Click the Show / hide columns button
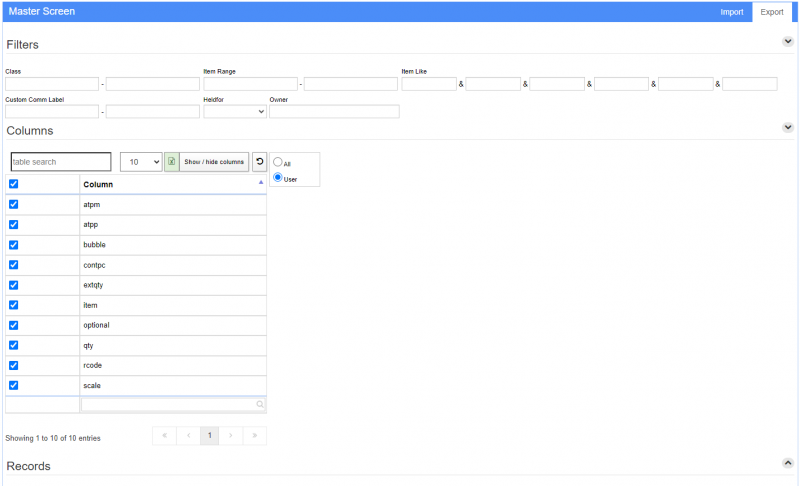Screen dimensions: 800x486 click(x=214, y=161)
